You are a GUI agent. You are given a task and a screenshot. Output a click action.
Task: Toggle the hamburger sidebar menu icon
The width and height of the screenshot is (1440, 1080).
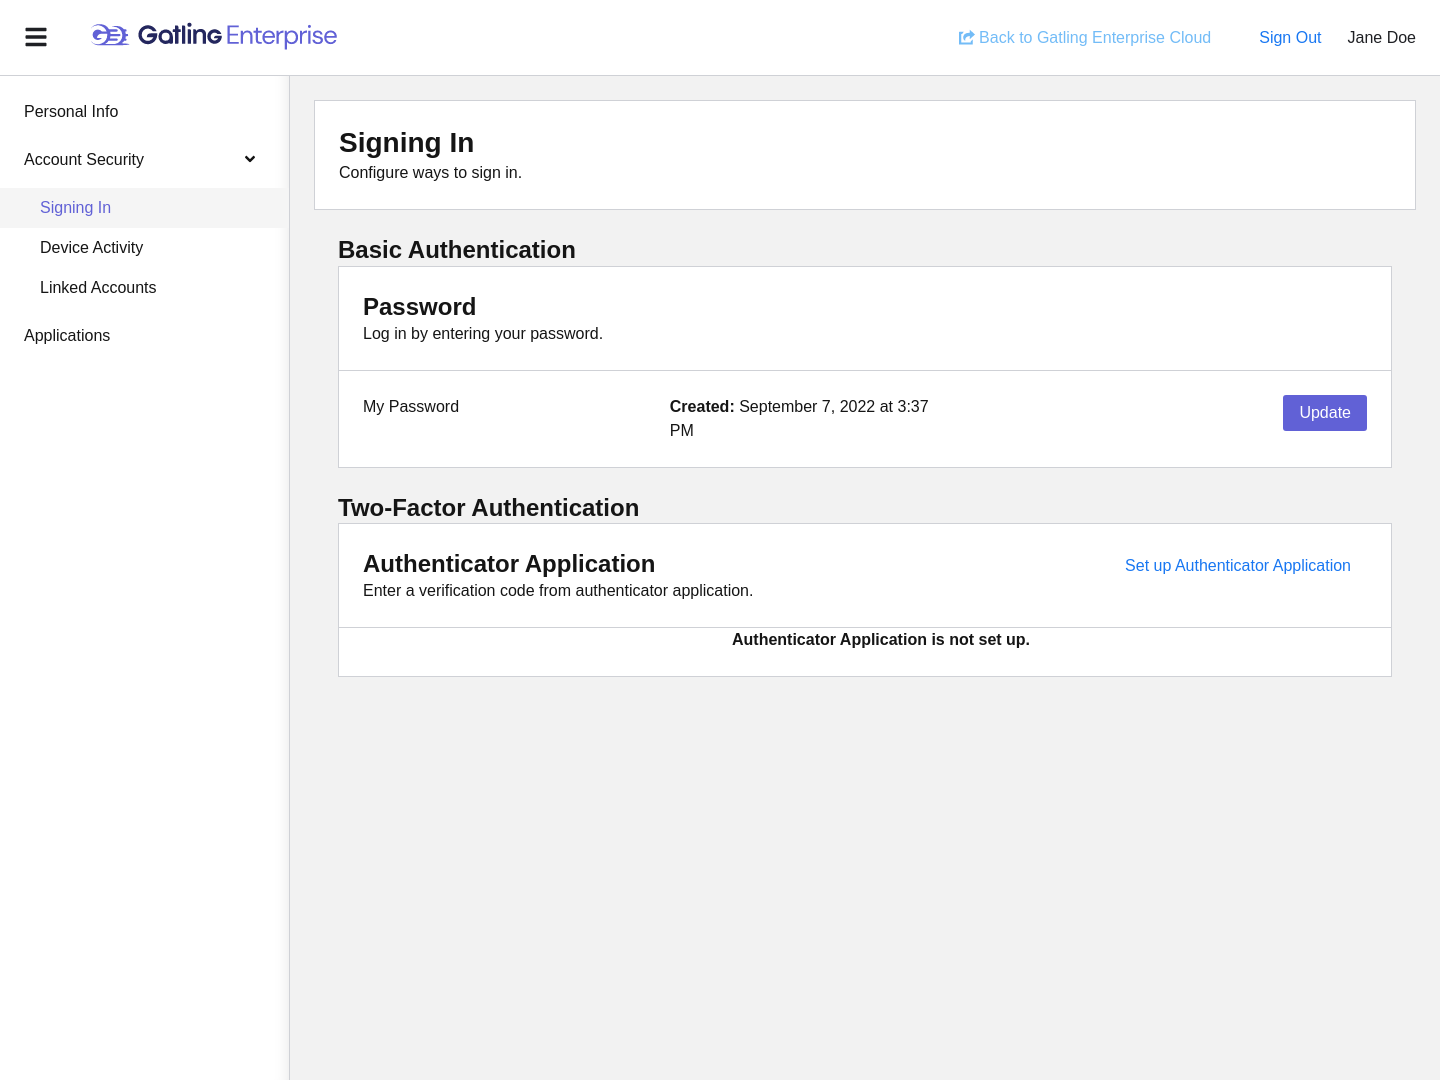tap(36, 37)
